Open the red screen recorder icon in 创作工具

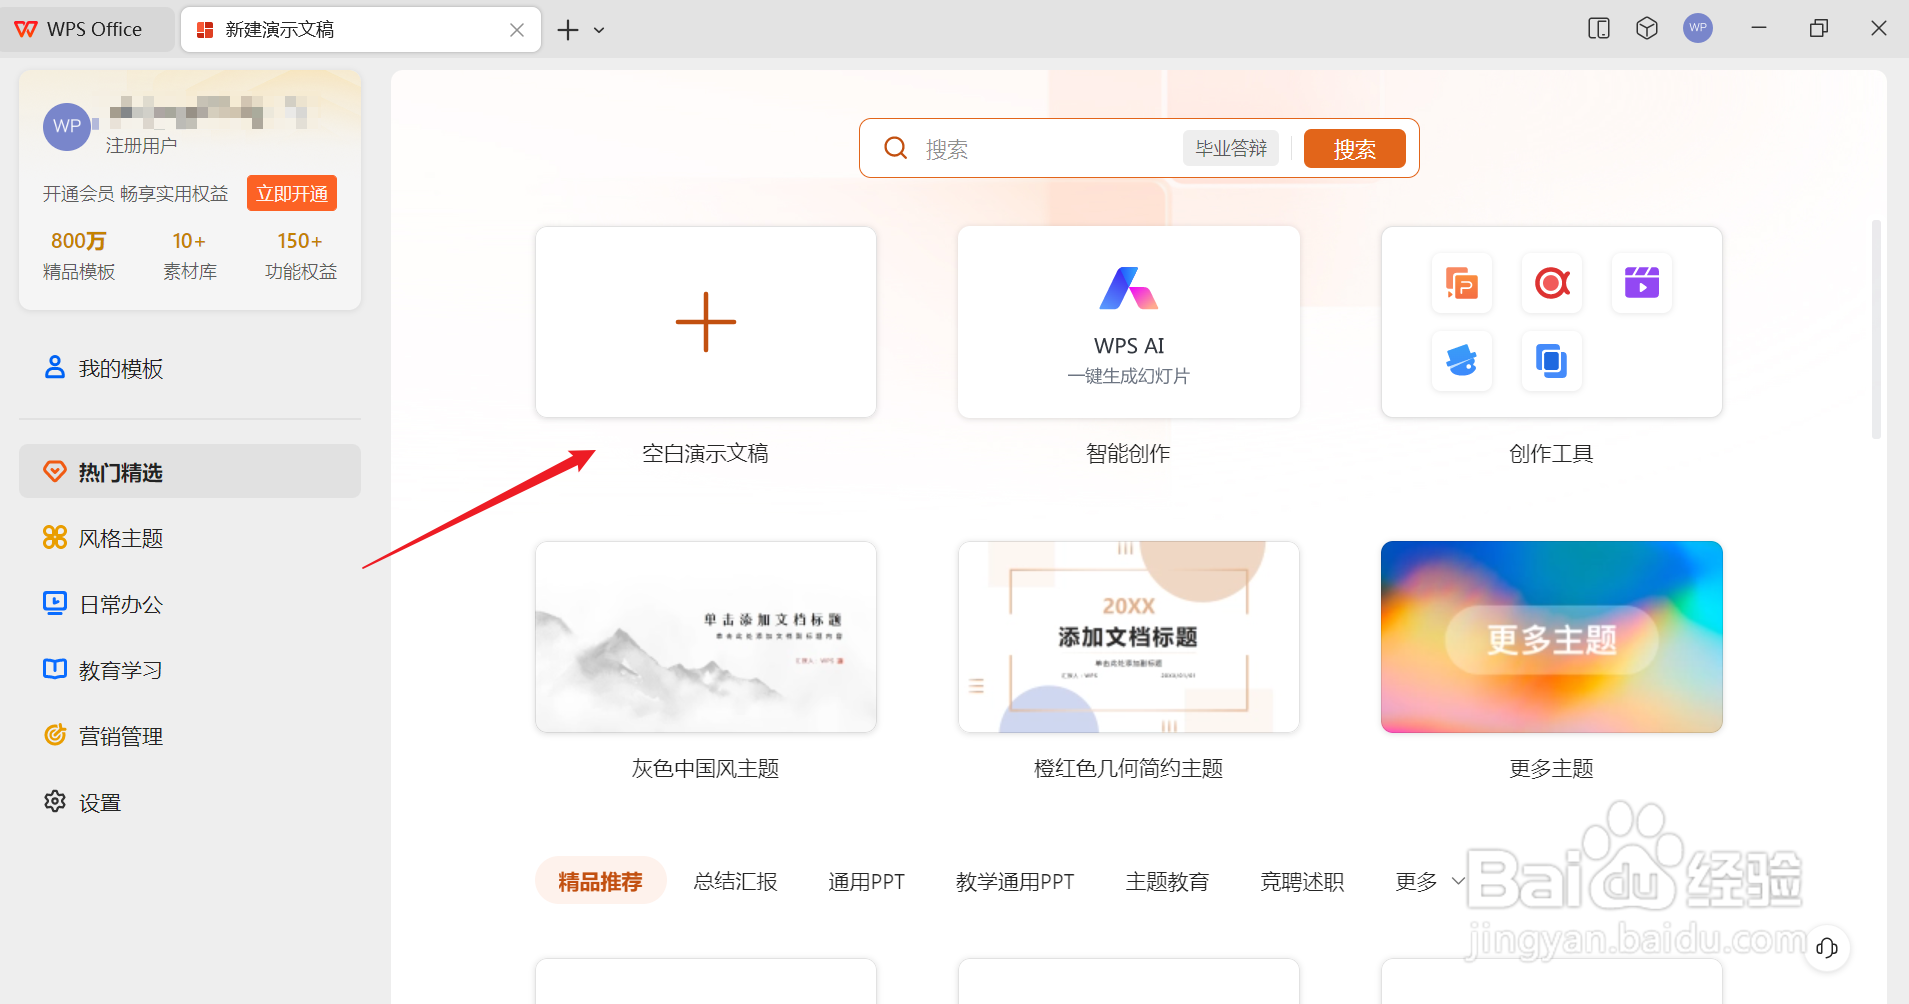point(1552,283)
